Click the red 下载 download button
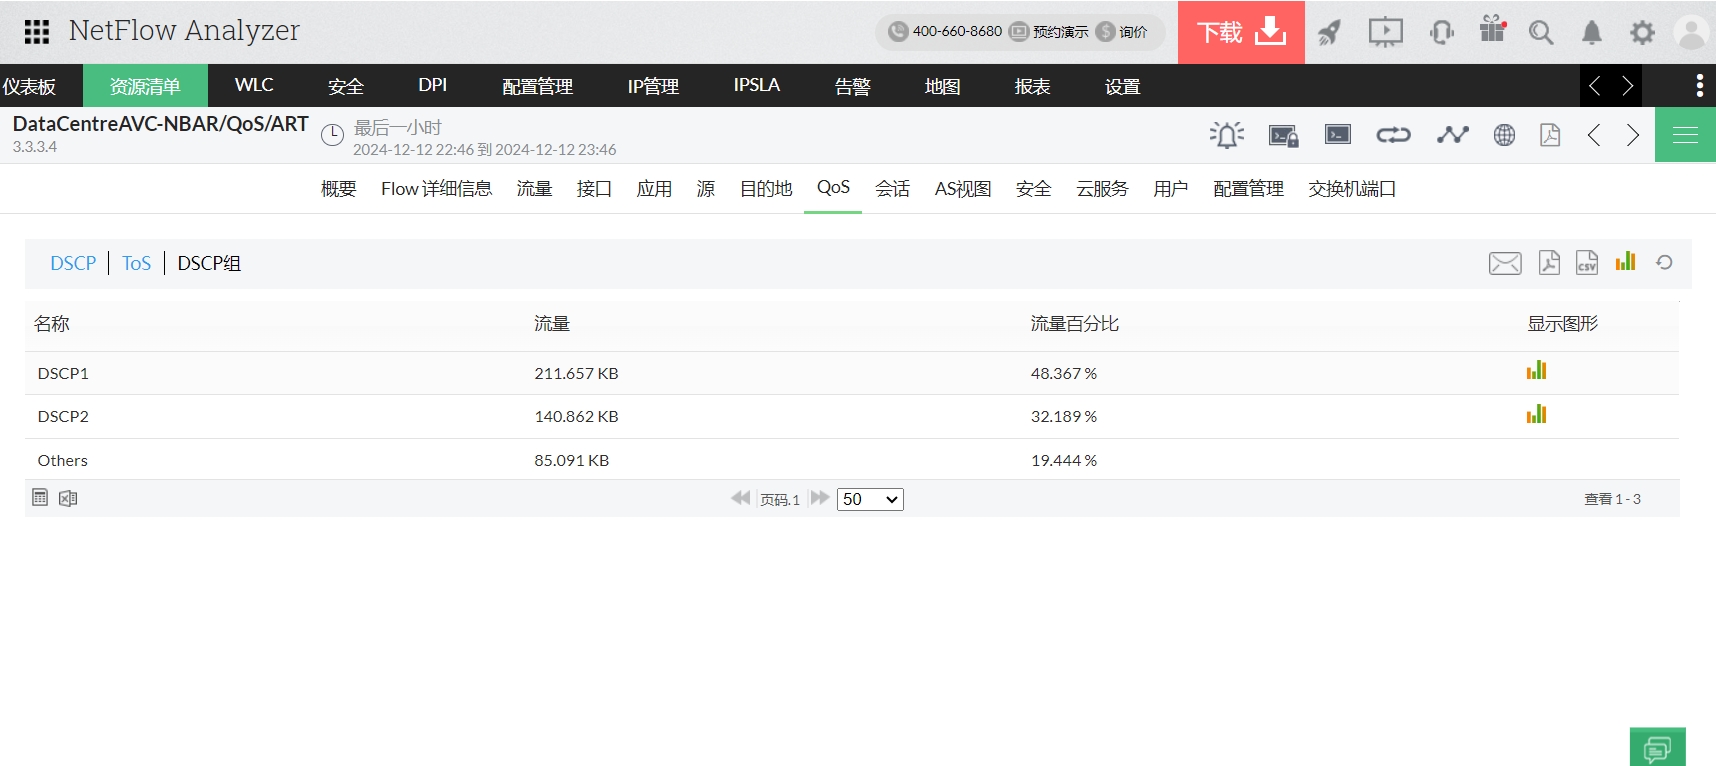The width and height of the screenshot is (1716, 766). point(1240,33)
